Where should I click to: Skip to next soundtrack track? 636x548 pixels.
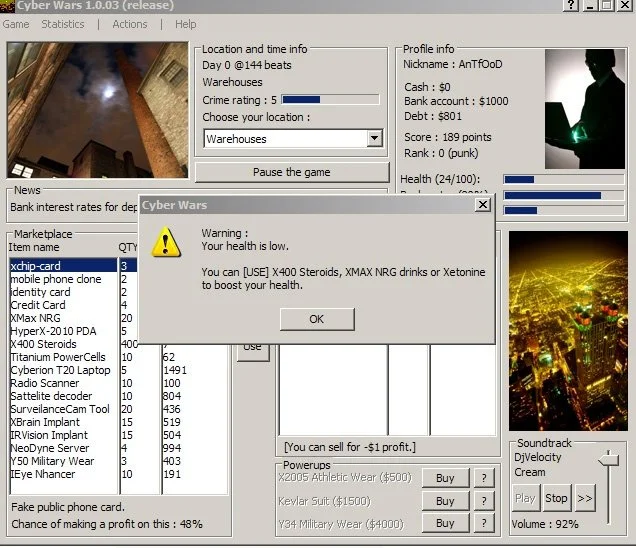(584, 498)
